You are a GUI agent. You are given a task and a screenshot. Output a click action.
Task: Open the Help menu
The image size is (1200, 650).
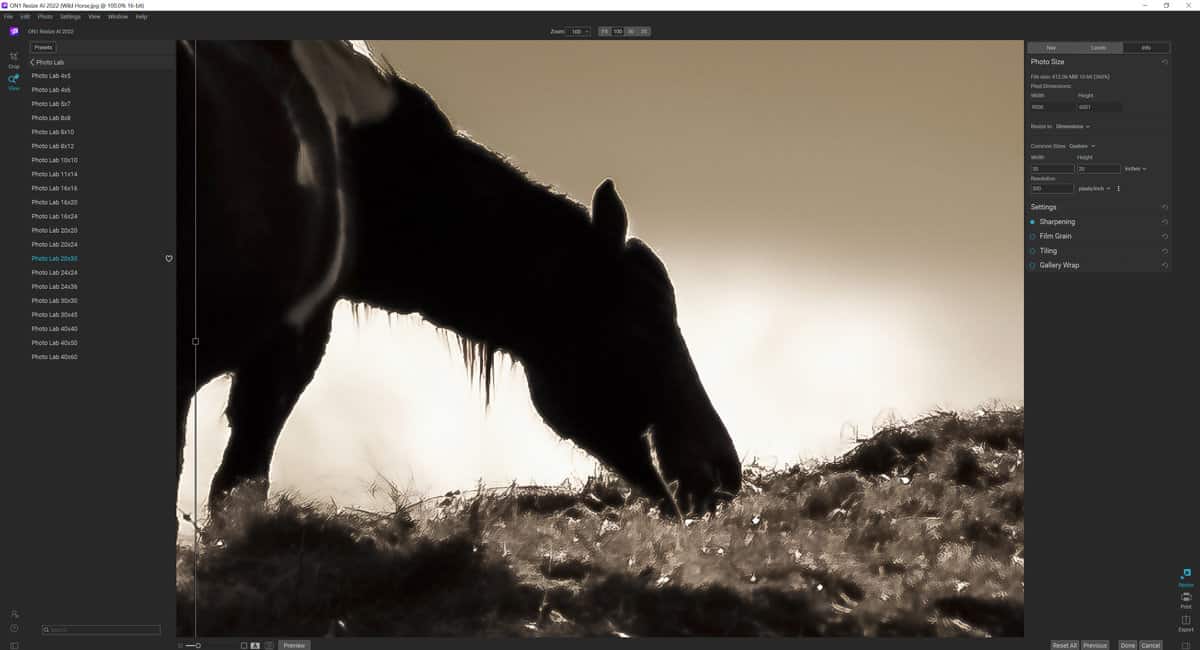point(141,17)
